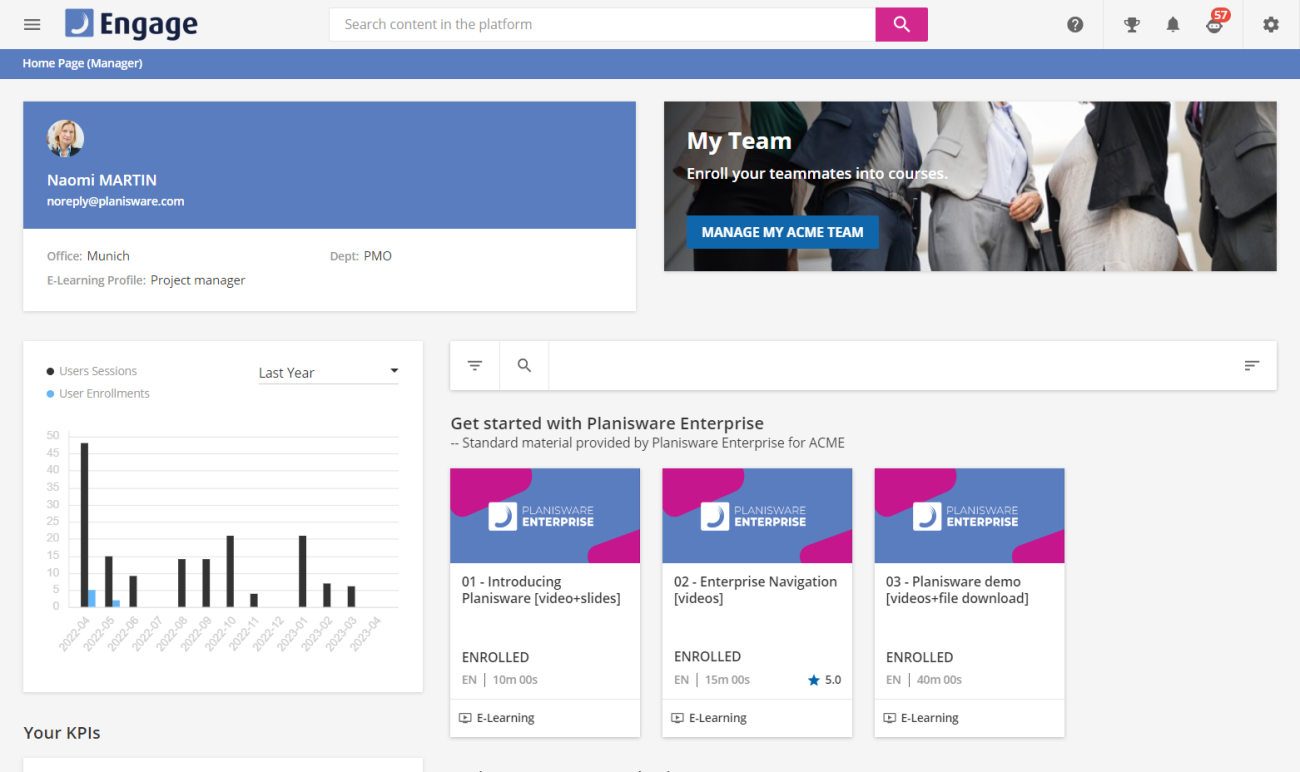The image size is (1300, 772).
Task: Click inside the platform search field
Action: [x=600, y=23]
